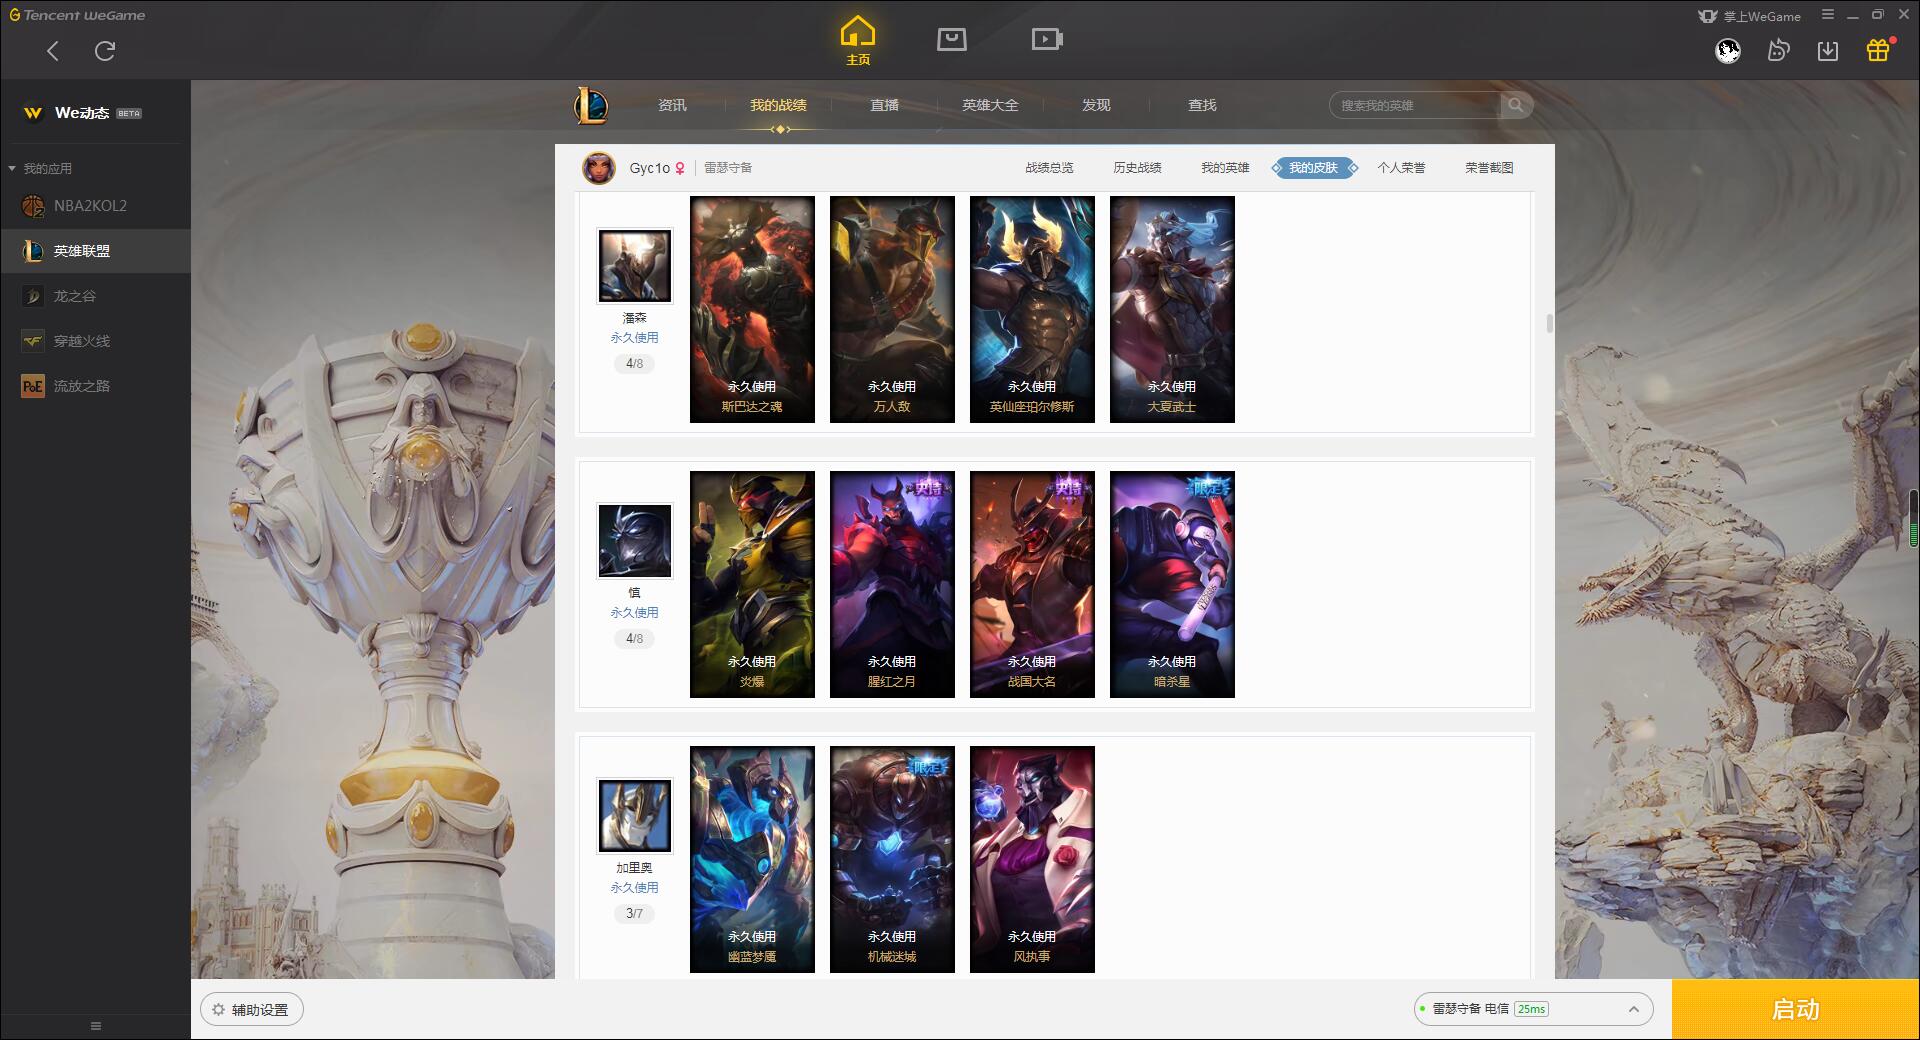Open the 暗杀星 skin card
Viewport: 1920px width, 1040px height.
tap(1172, 584)
